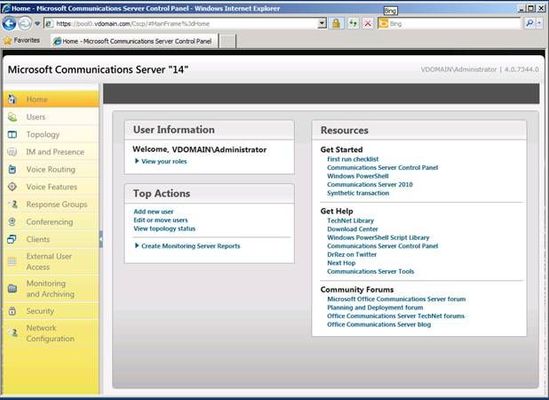Click the browser Forward arrow button

coord(25,24)
